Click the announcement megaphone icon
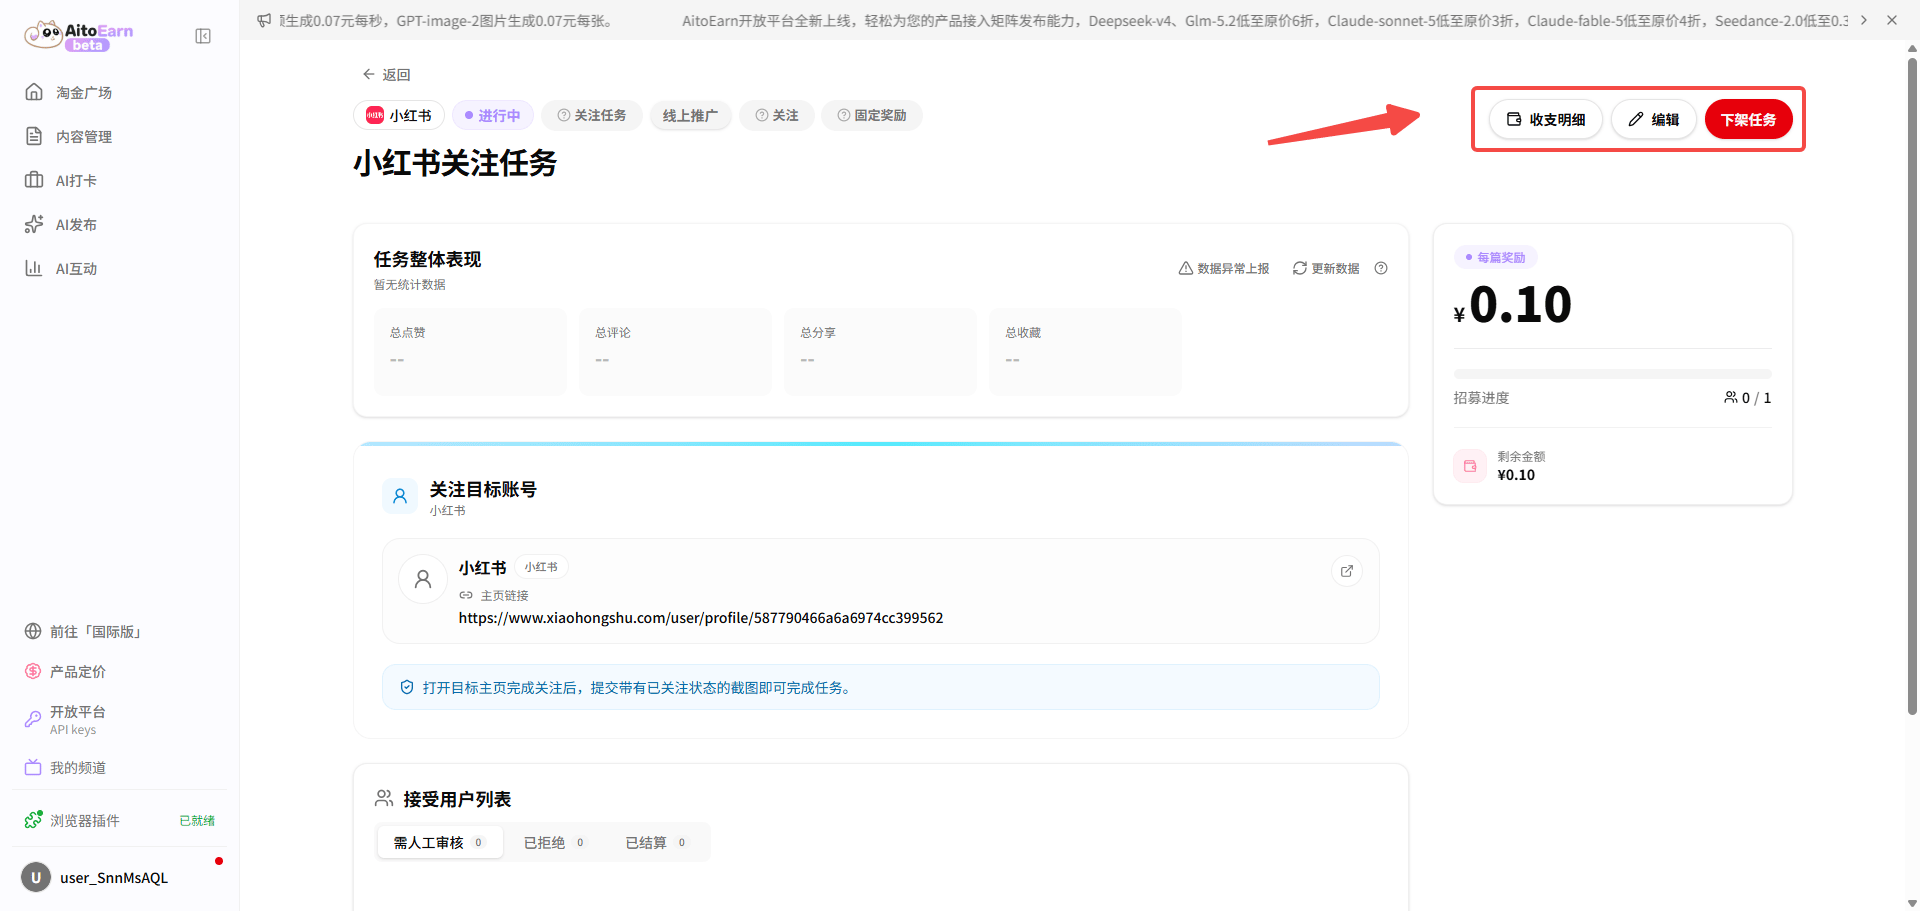 (264, 20)
